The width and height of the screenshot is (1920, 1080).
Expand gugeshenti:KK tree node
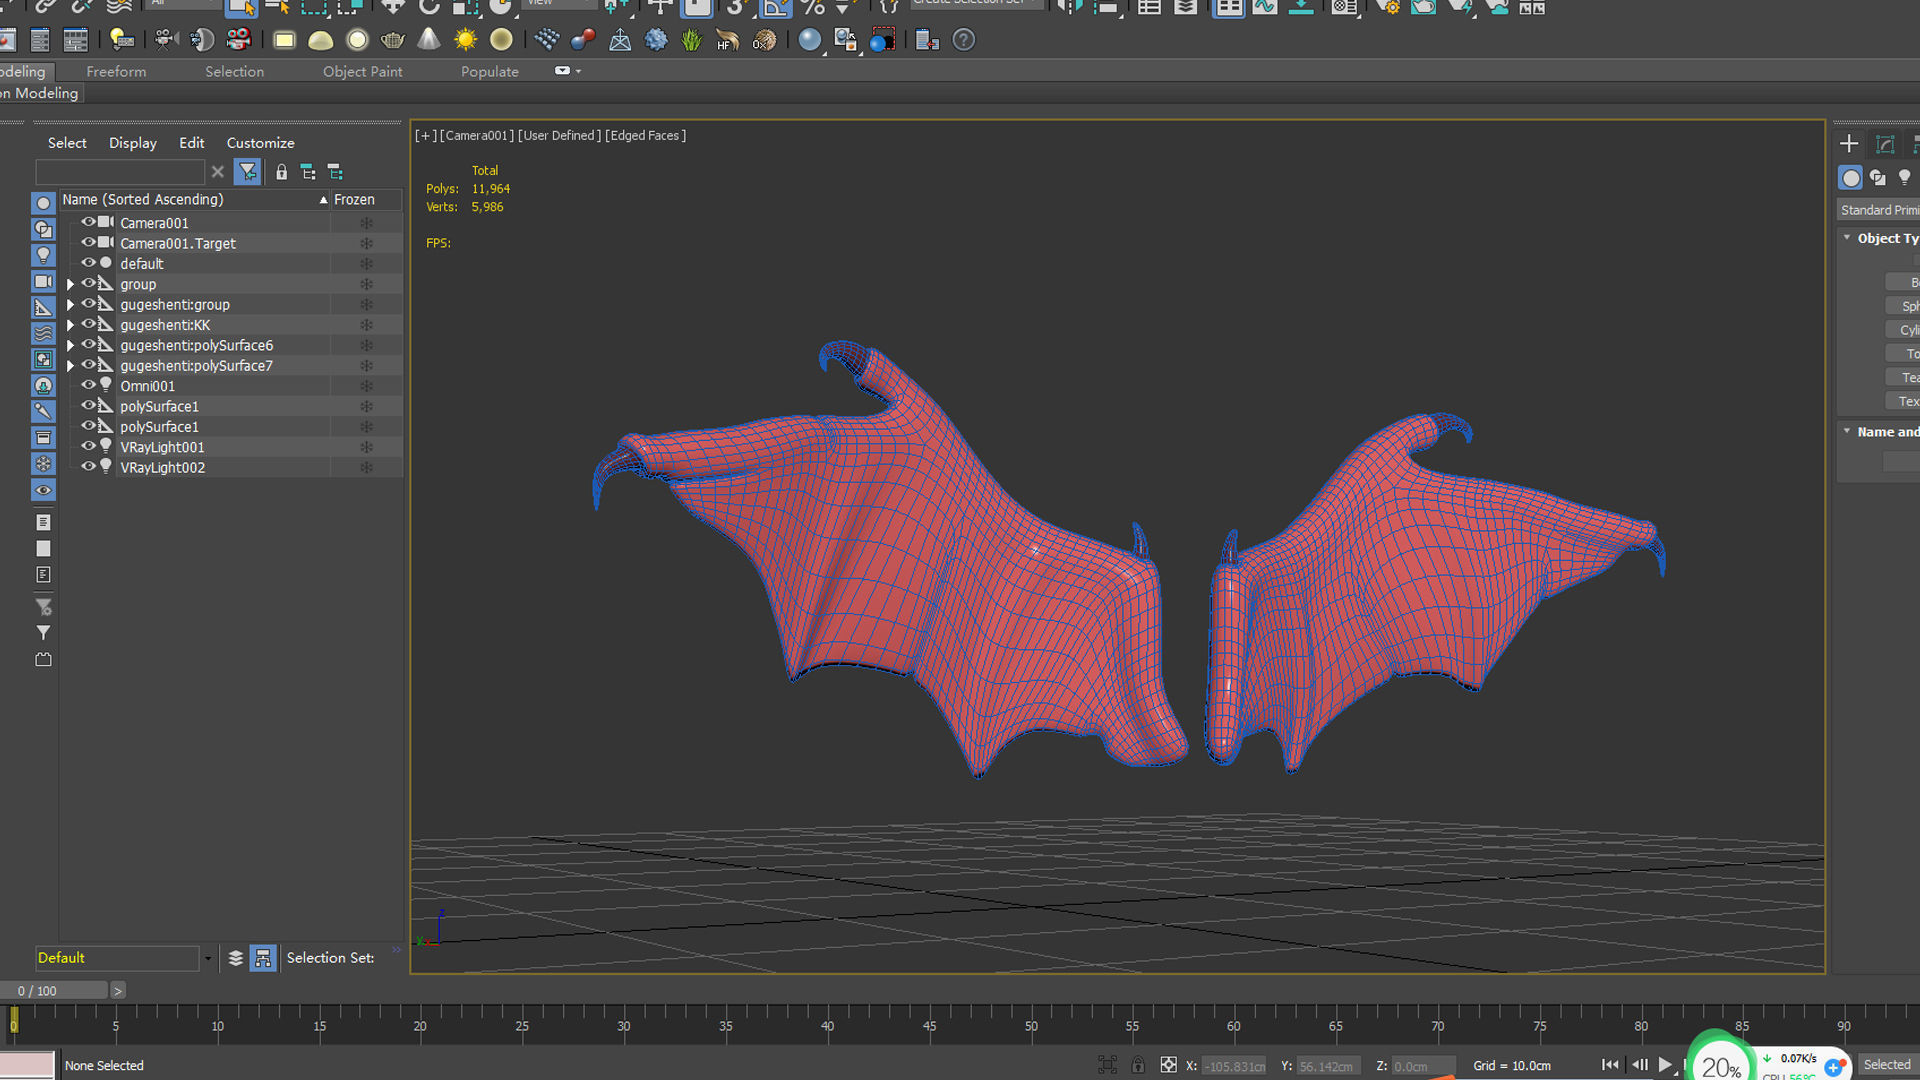coord(70,325)
